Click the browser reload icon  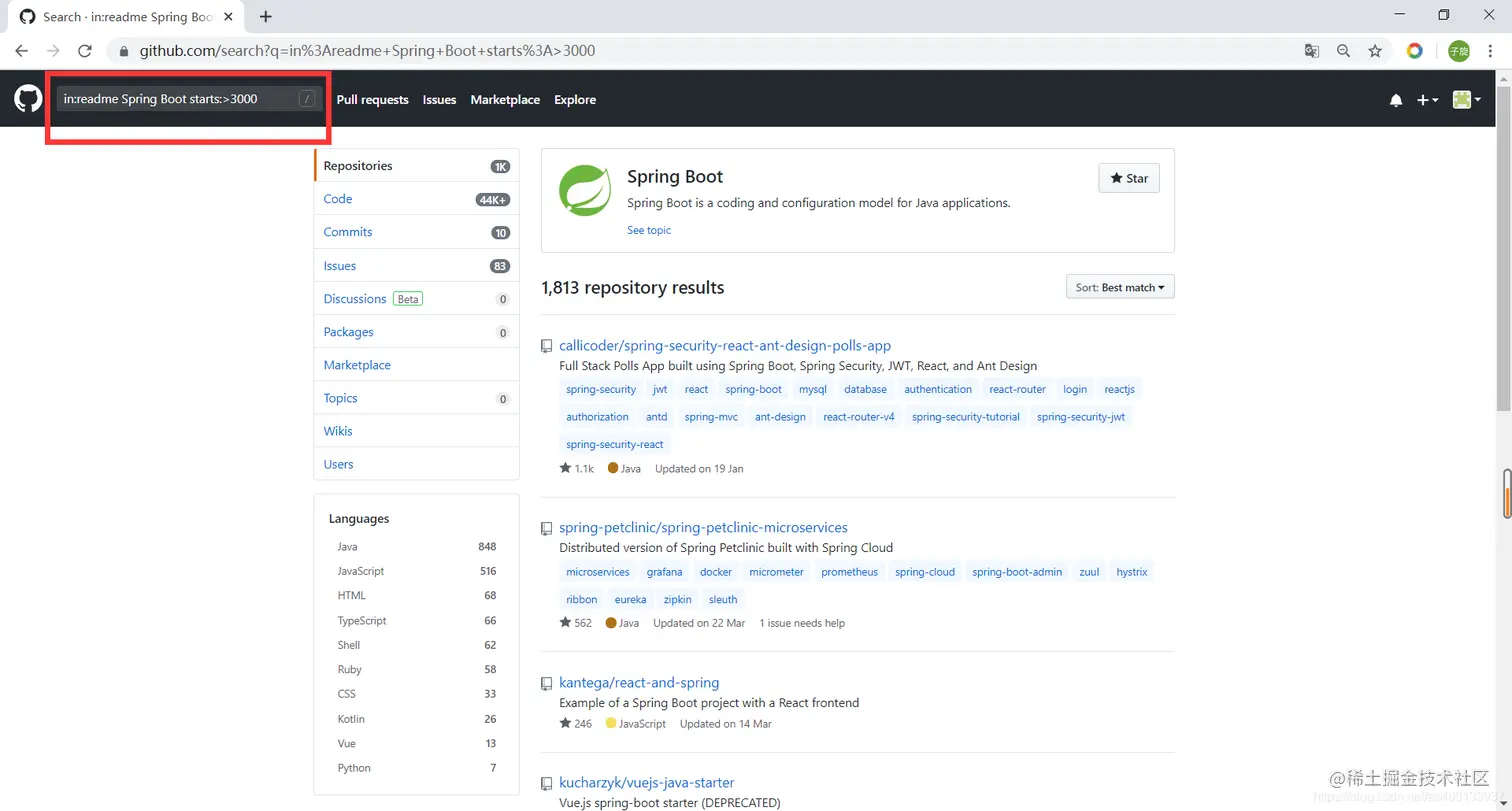[85, 50]
